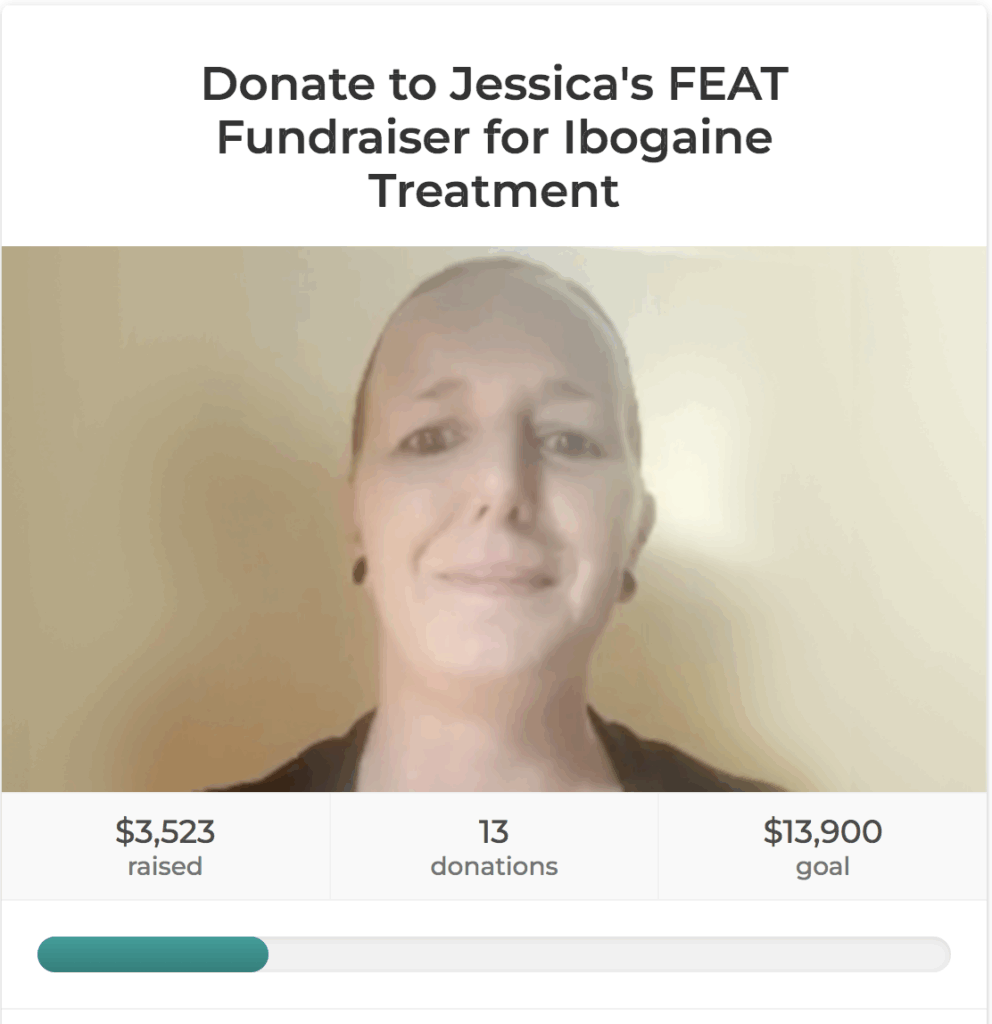
Task: Click the teal filled progress bar portion
Action: click(153, 954)
